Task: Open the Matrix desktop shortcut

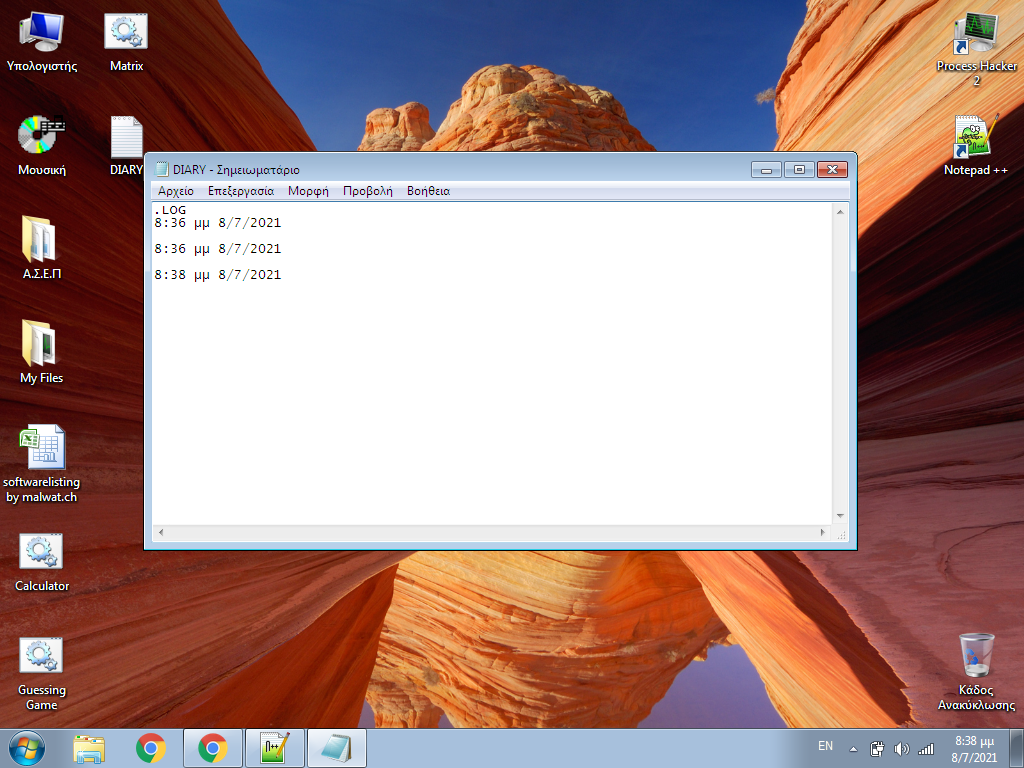Action: pos(124,30)
